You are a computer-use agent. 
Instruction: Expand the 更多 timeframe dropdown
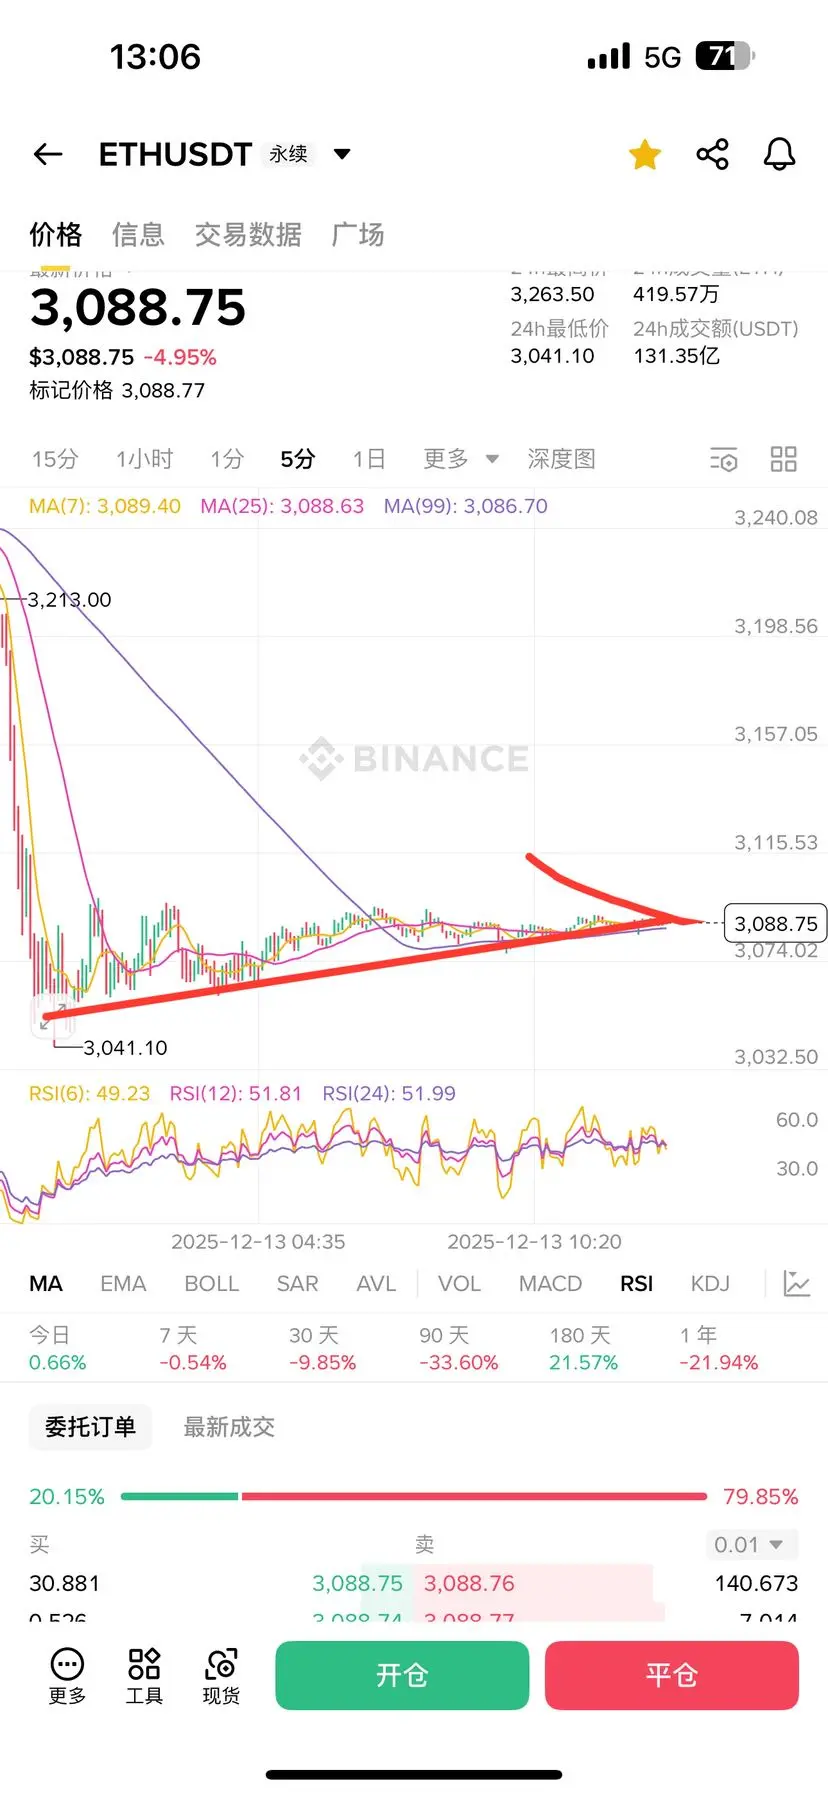coord(461,459)
